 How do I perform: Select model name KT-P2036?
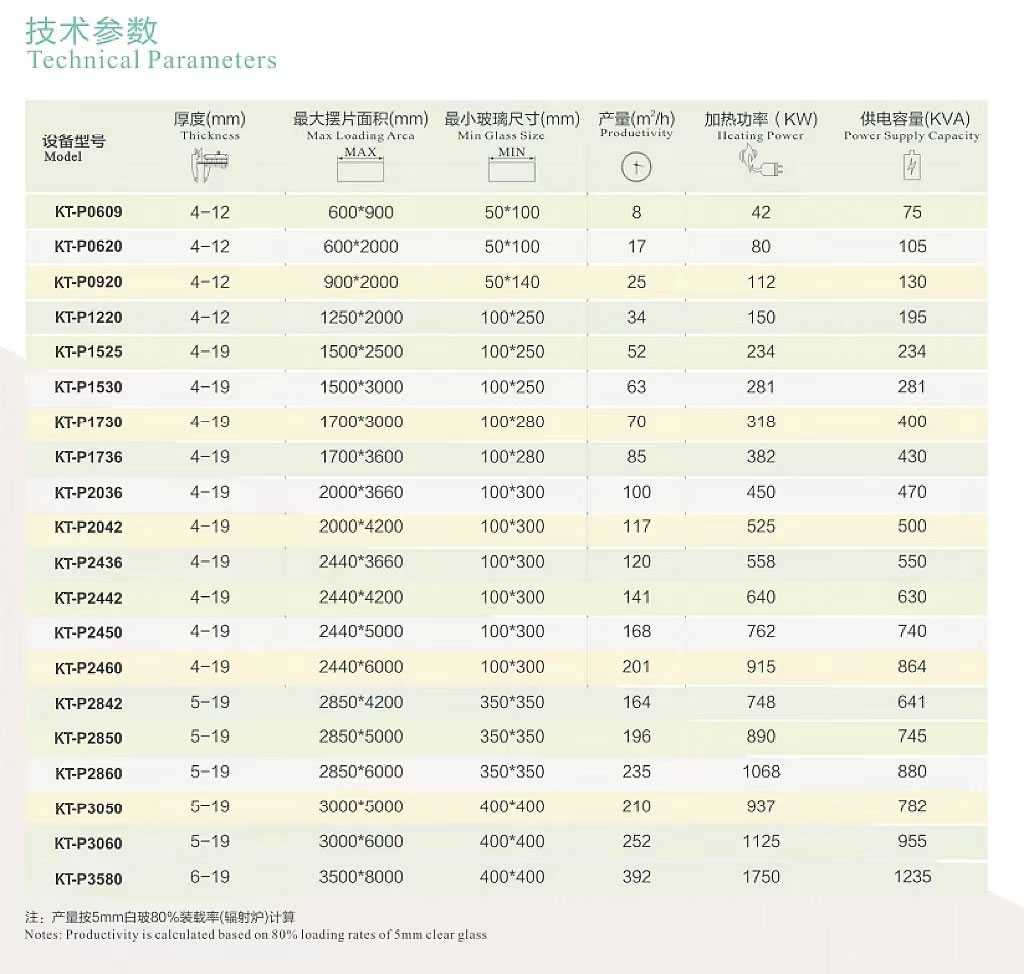coord(89,493)
